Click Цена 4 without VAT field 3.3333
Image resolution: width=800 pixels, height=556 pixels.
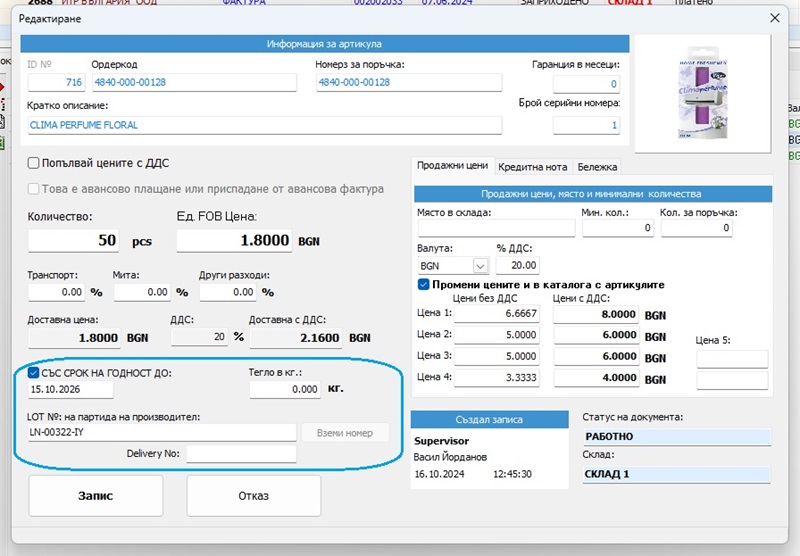(x=496, y=377)
